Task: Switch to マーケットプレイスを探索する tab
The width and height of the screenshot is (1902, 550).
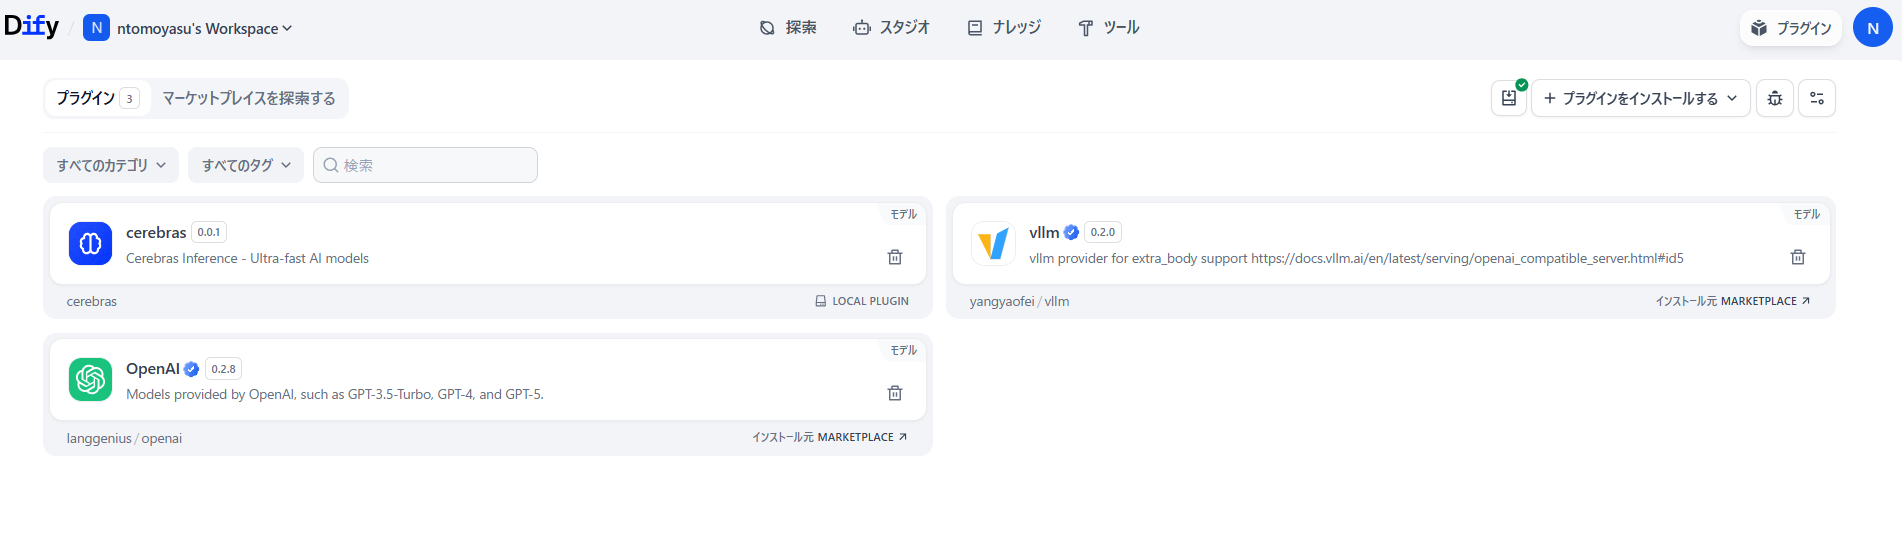Action: pyautogui.click(x=249, y=98)
